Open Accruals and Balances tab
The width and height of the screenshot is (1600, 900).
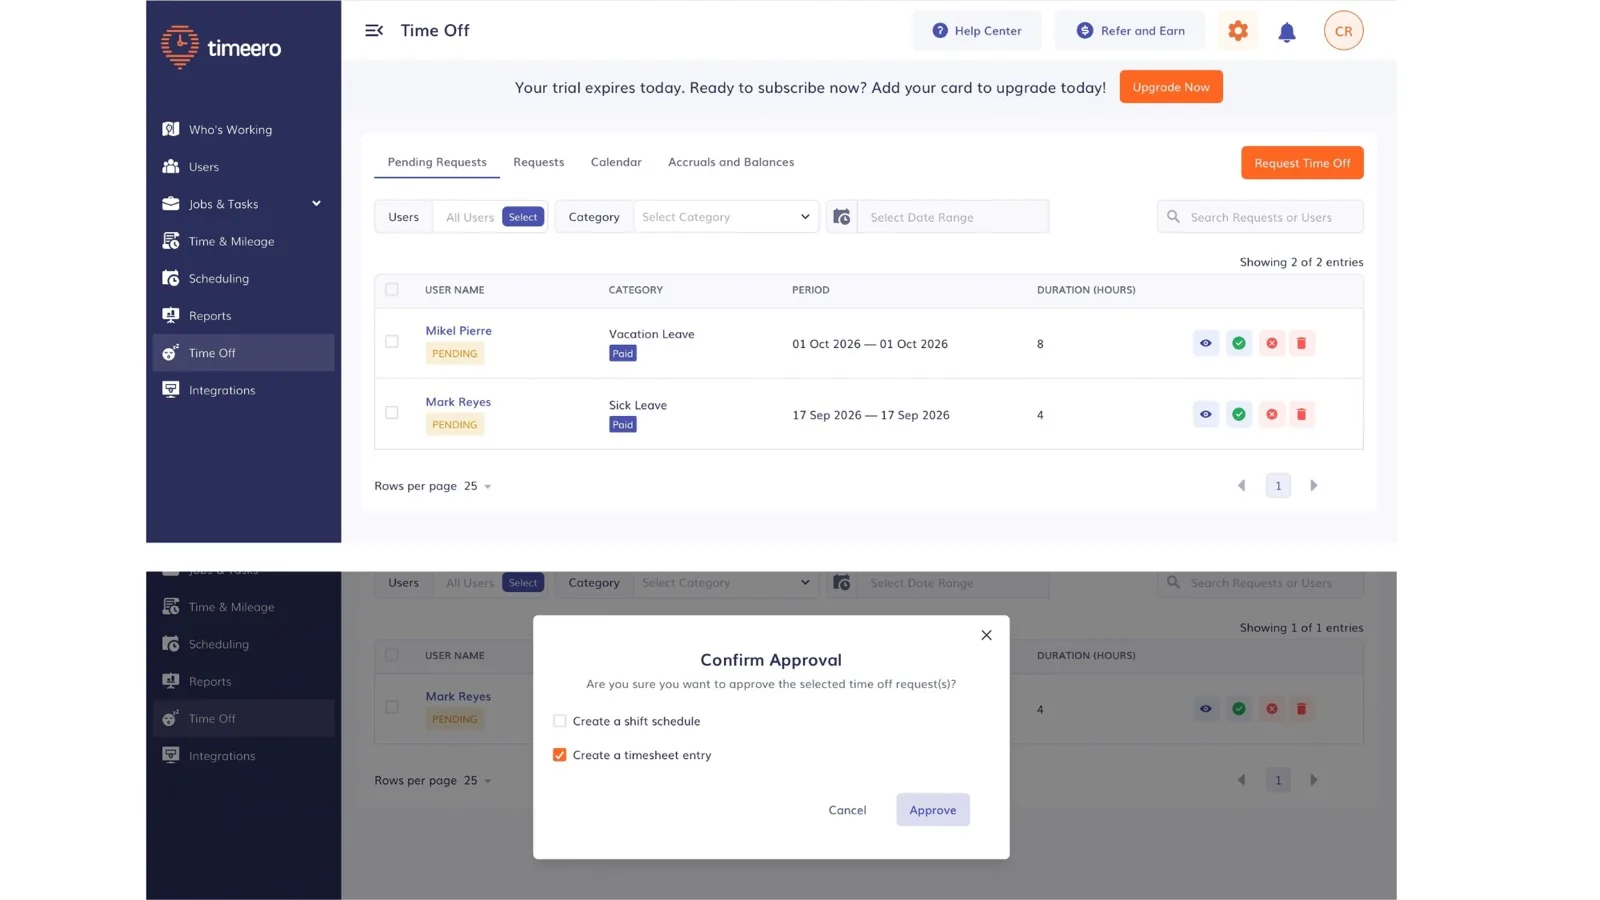(731, 162)
